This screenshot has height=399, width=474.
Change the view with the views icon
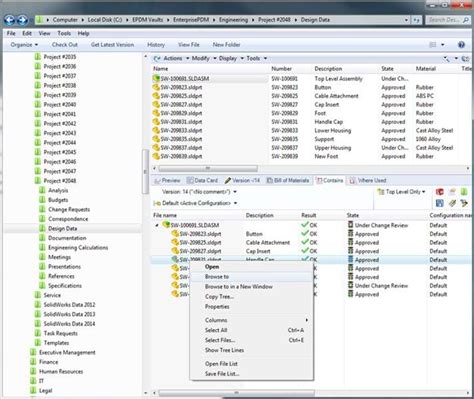pos(433,45)
